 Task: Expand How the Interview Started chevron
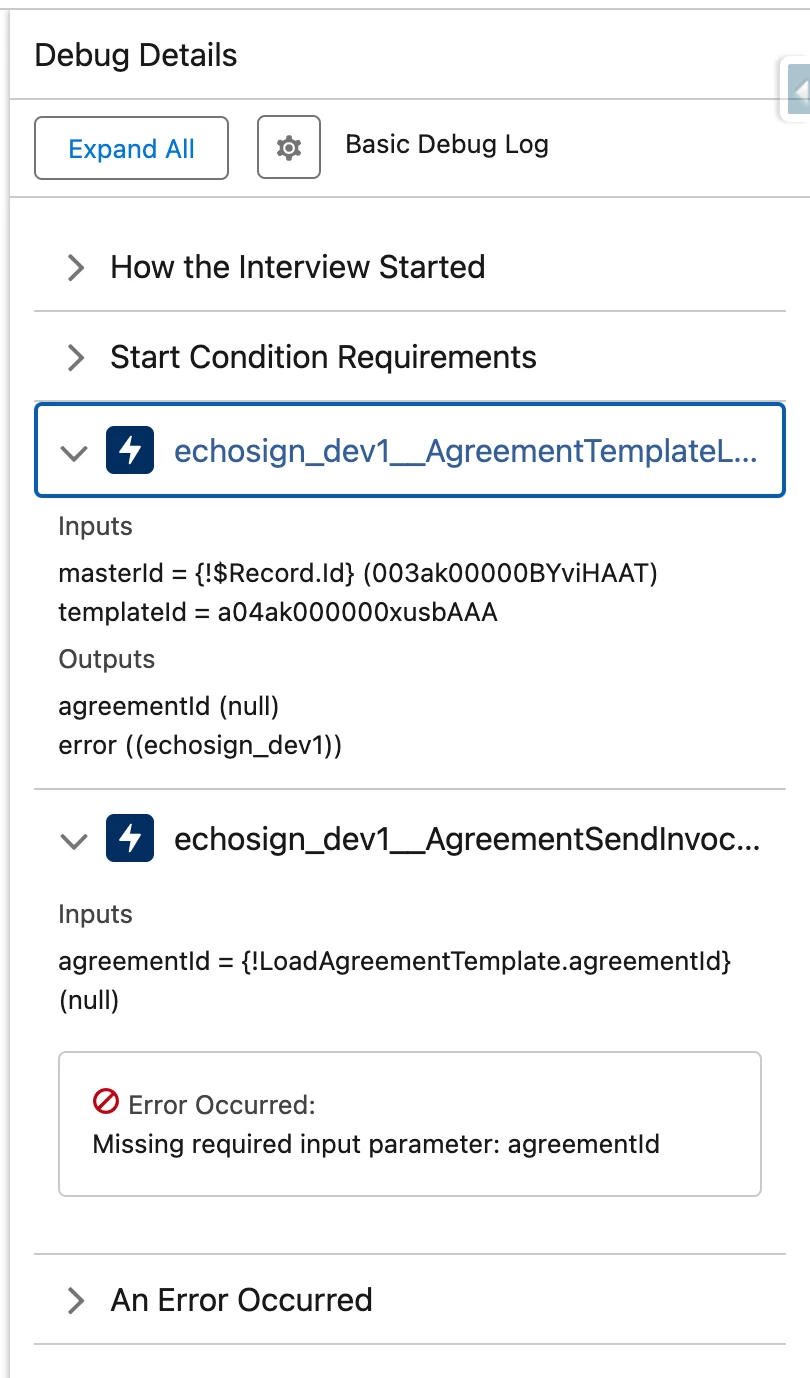pyautogui.click(x=75, y=268)
